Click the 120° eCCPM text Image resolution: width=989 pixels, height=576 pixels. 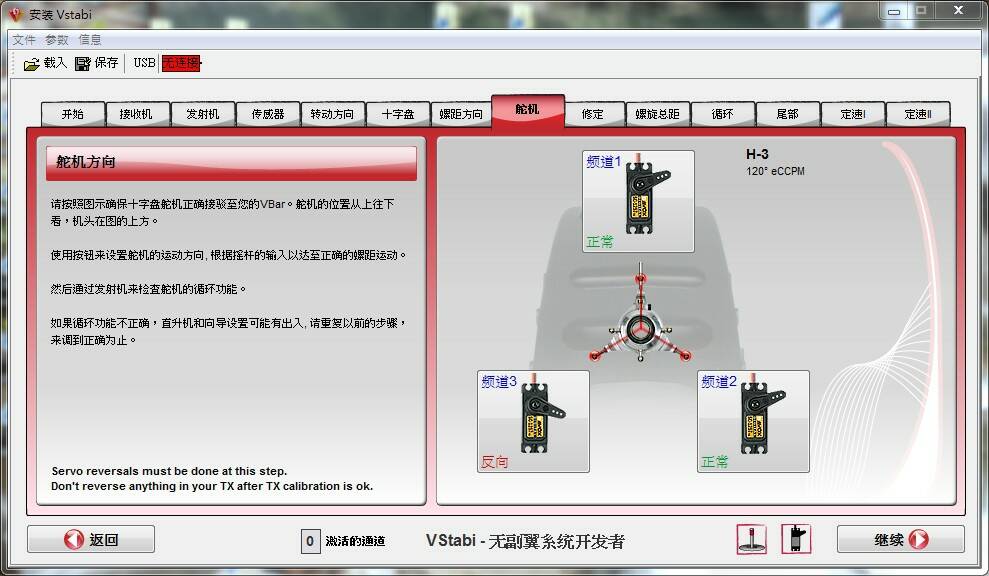(775, 171)
